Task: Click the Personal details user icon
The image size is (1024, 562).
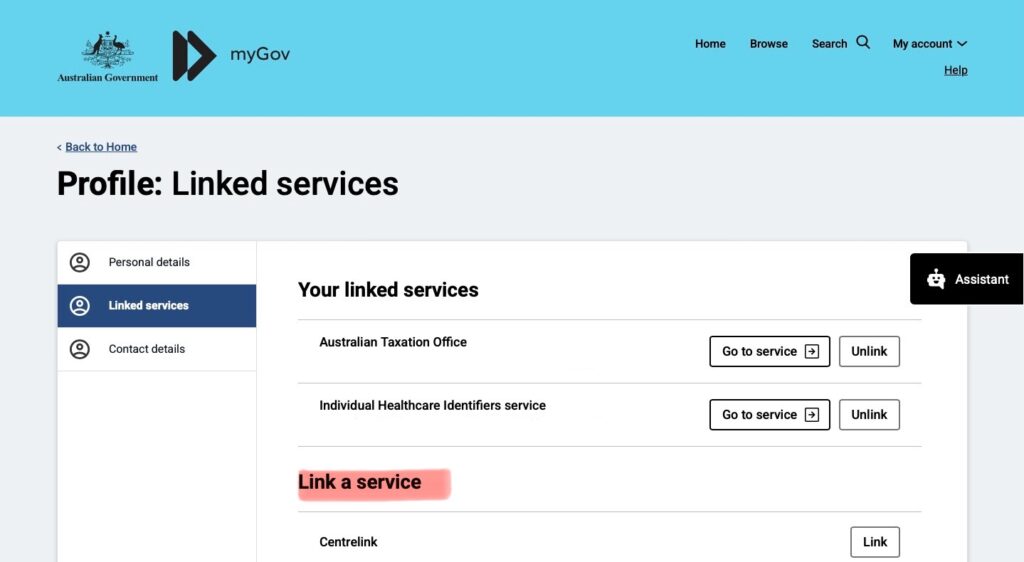Action: point(80,262)
